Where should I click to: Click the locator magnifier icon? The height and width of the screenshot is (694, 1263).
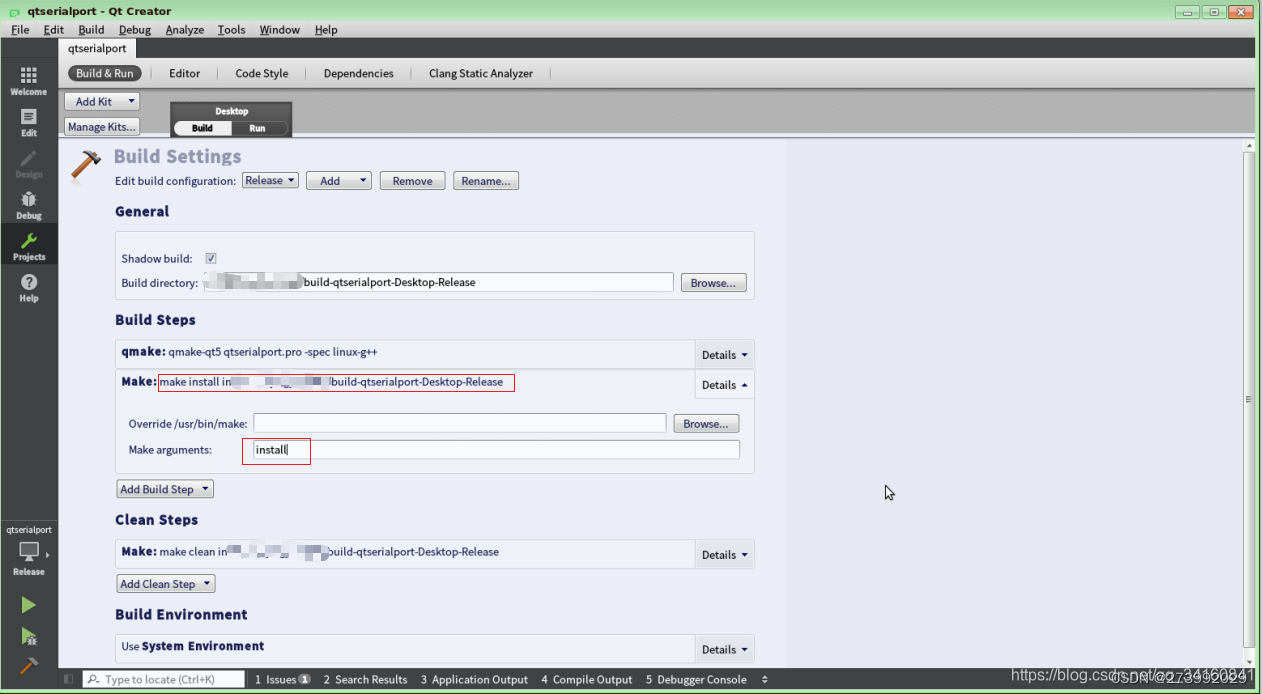pyautogui.click(x=94, y=679)
